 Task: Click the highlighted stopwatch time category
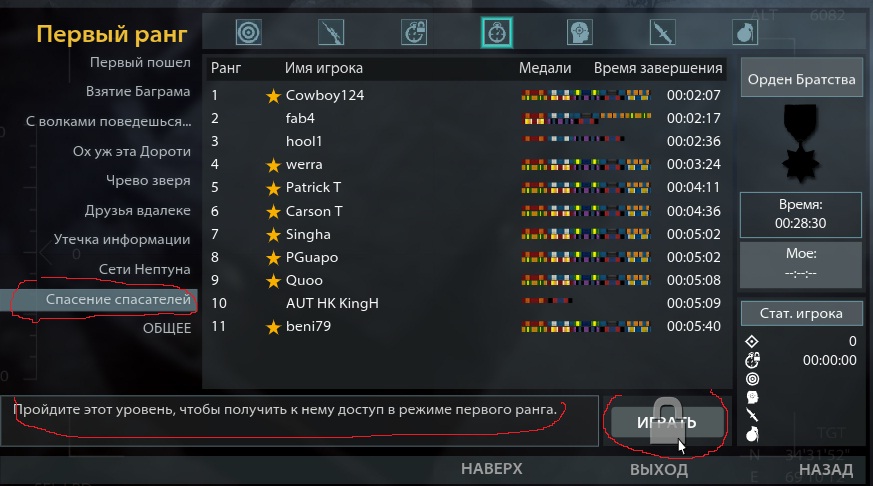point(497,32)
